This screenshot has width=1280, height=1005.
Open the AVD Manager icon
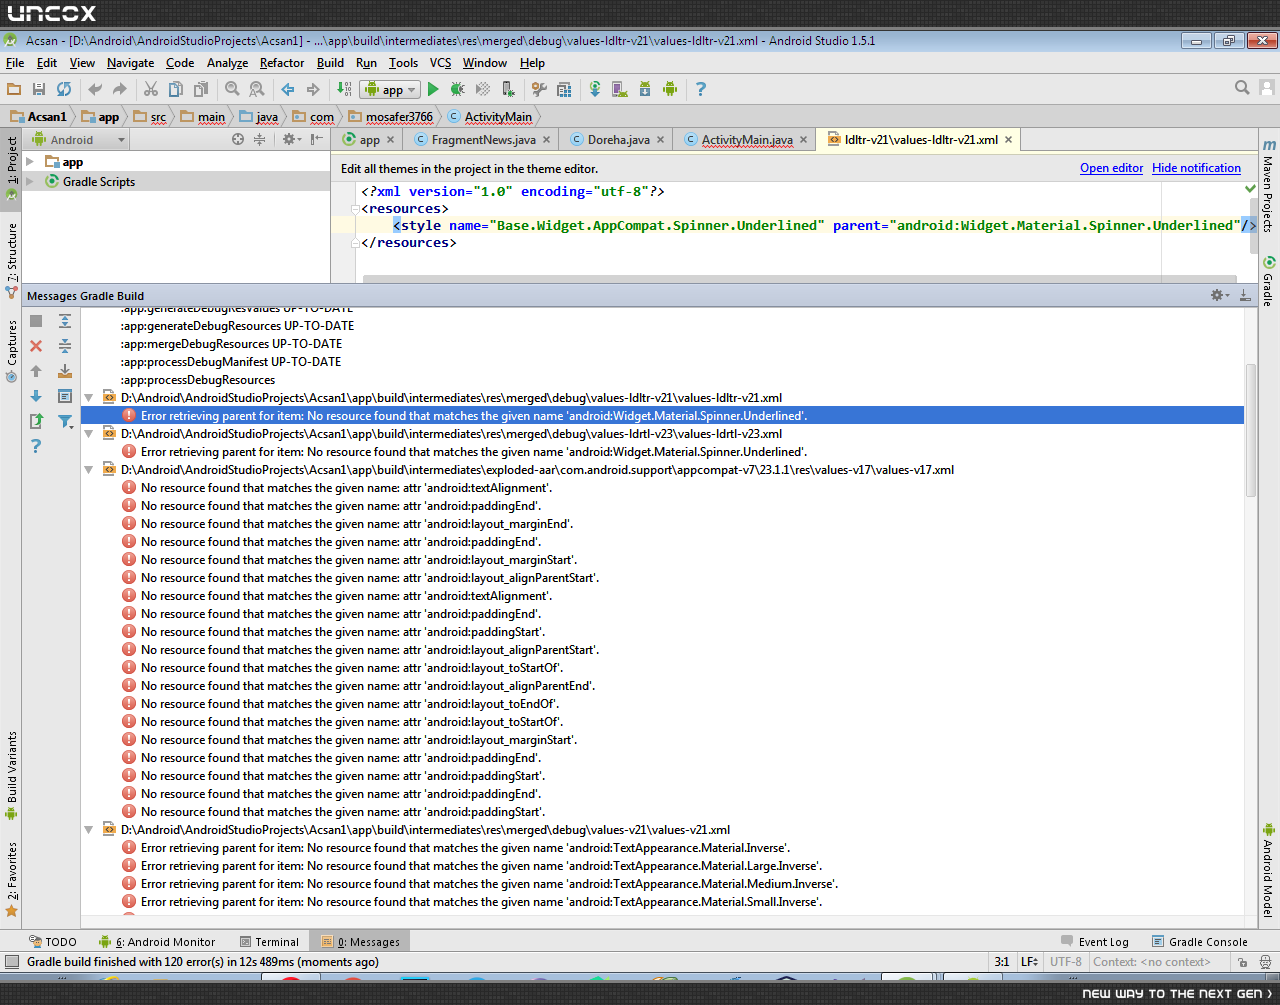tap(619, 89)
